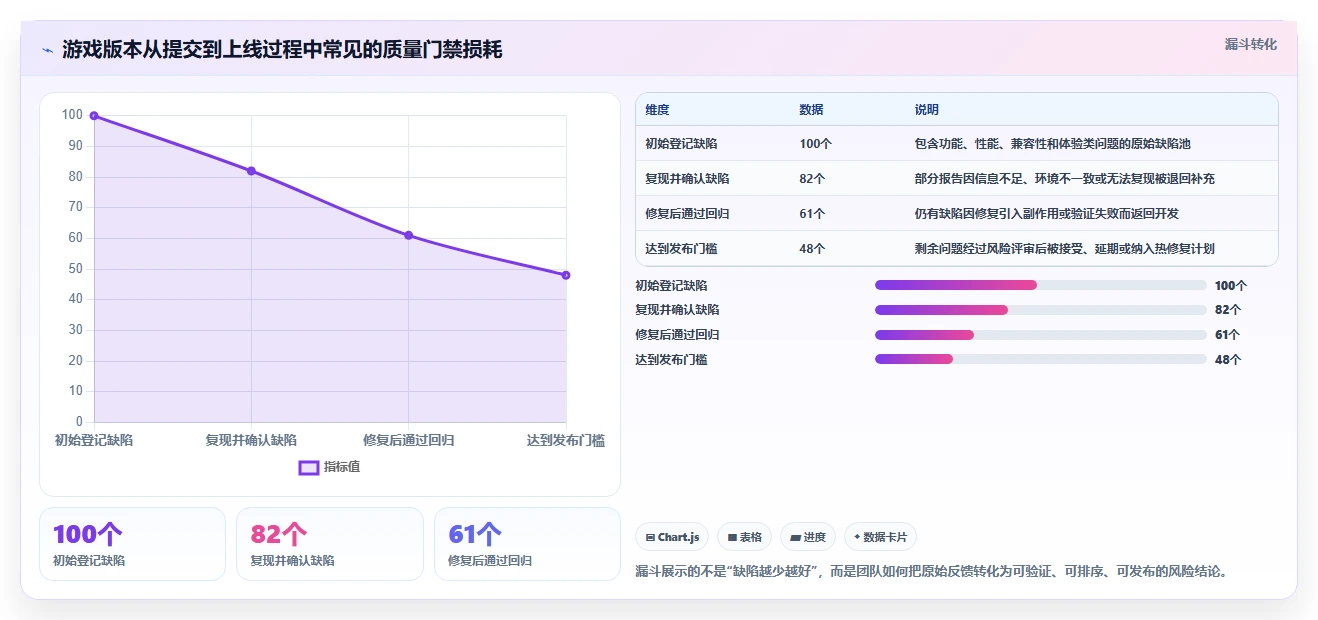
Task: Click the description starting 包含功能、性能
Action: pyautogui.click(x=1052, y=144)
